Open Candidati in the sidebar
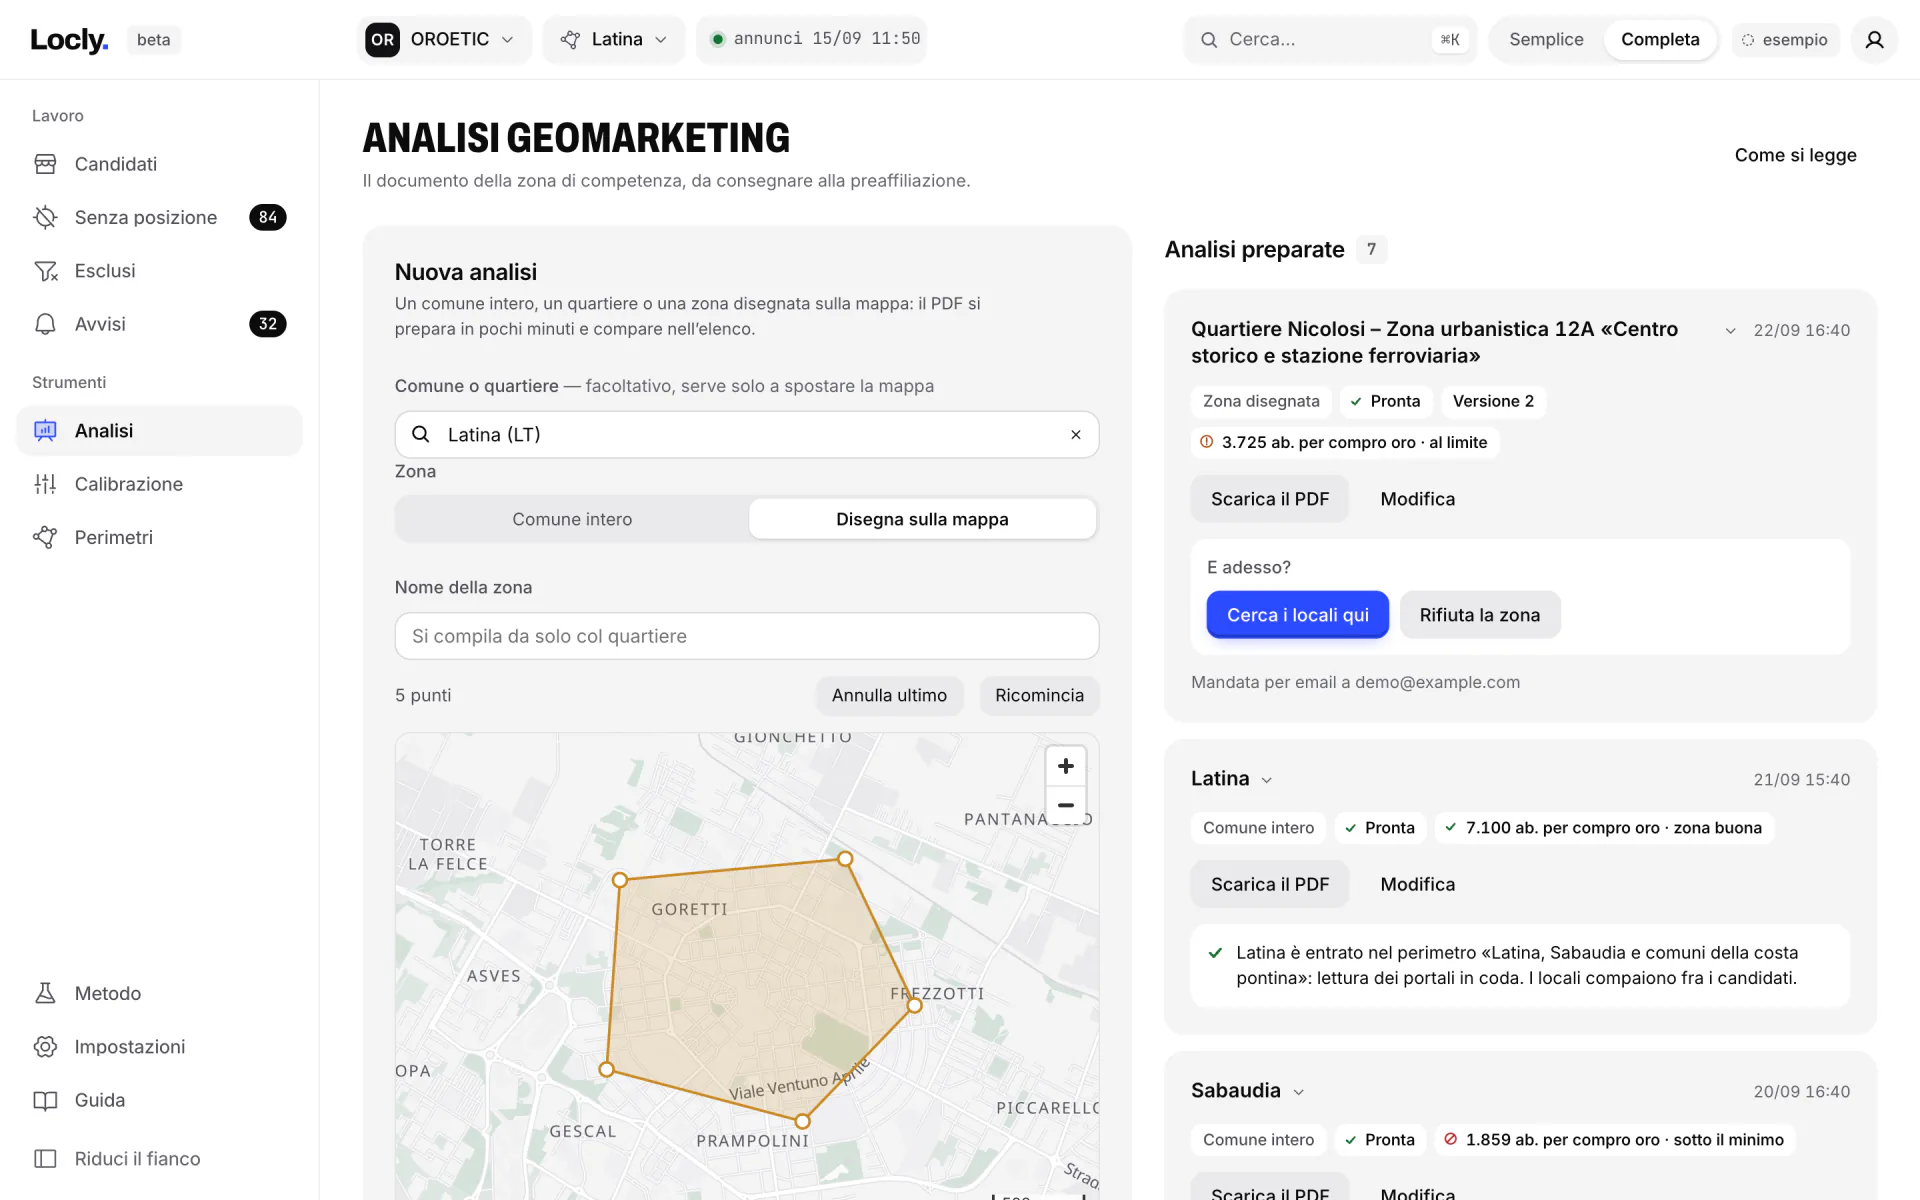The width and height of the screenshot is (1920, 1200). (159, 164)
